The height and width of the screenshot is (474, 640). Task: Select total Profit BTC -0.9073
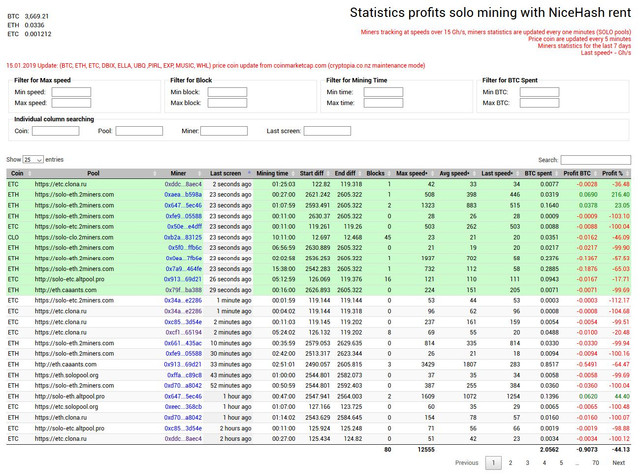tap(587, 450)
